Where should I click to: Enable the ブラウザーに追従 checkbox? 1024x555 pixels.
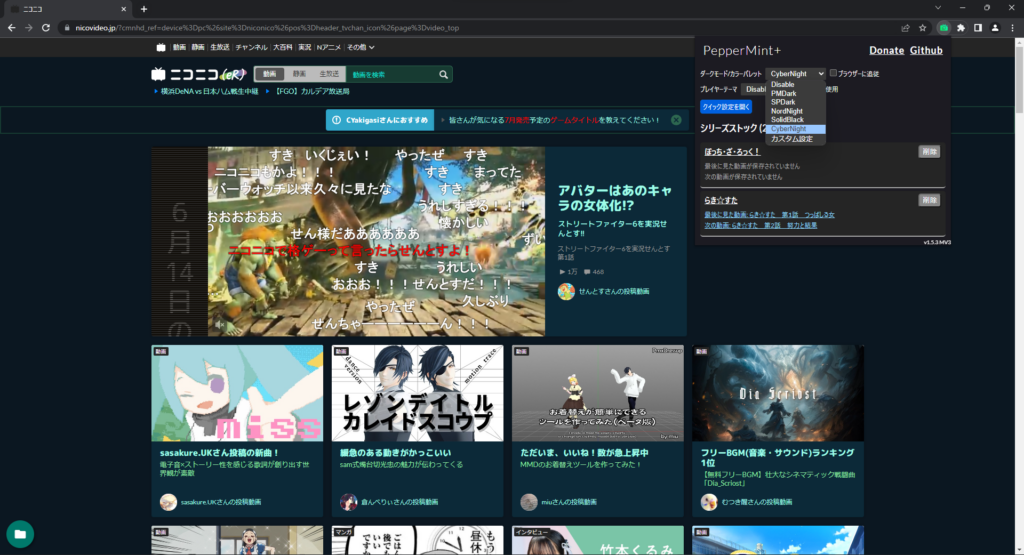tap(833, 73)
